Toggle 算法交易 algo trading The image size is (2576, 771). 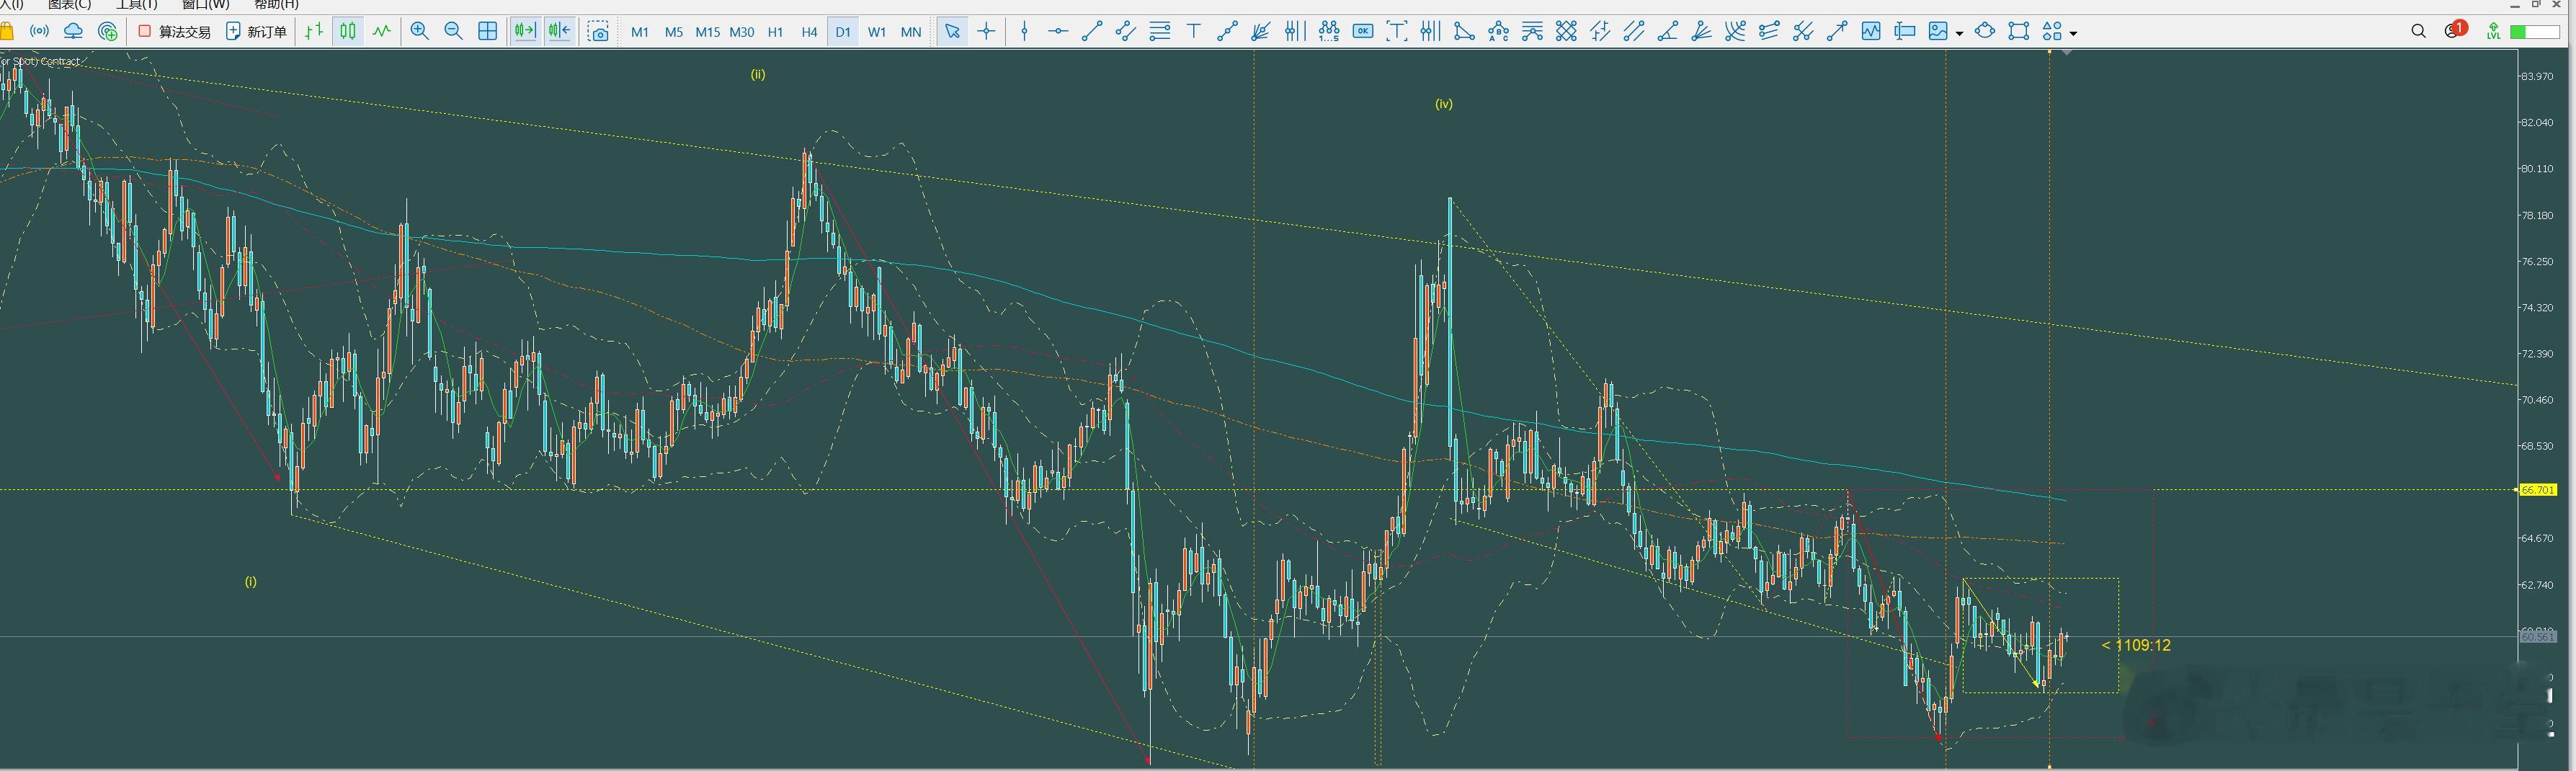click(175, 32)
